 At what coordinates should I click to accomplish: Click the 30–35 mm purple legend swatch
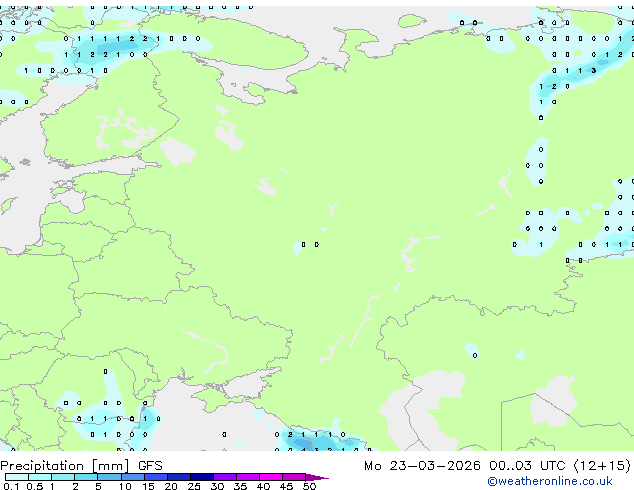225,477
